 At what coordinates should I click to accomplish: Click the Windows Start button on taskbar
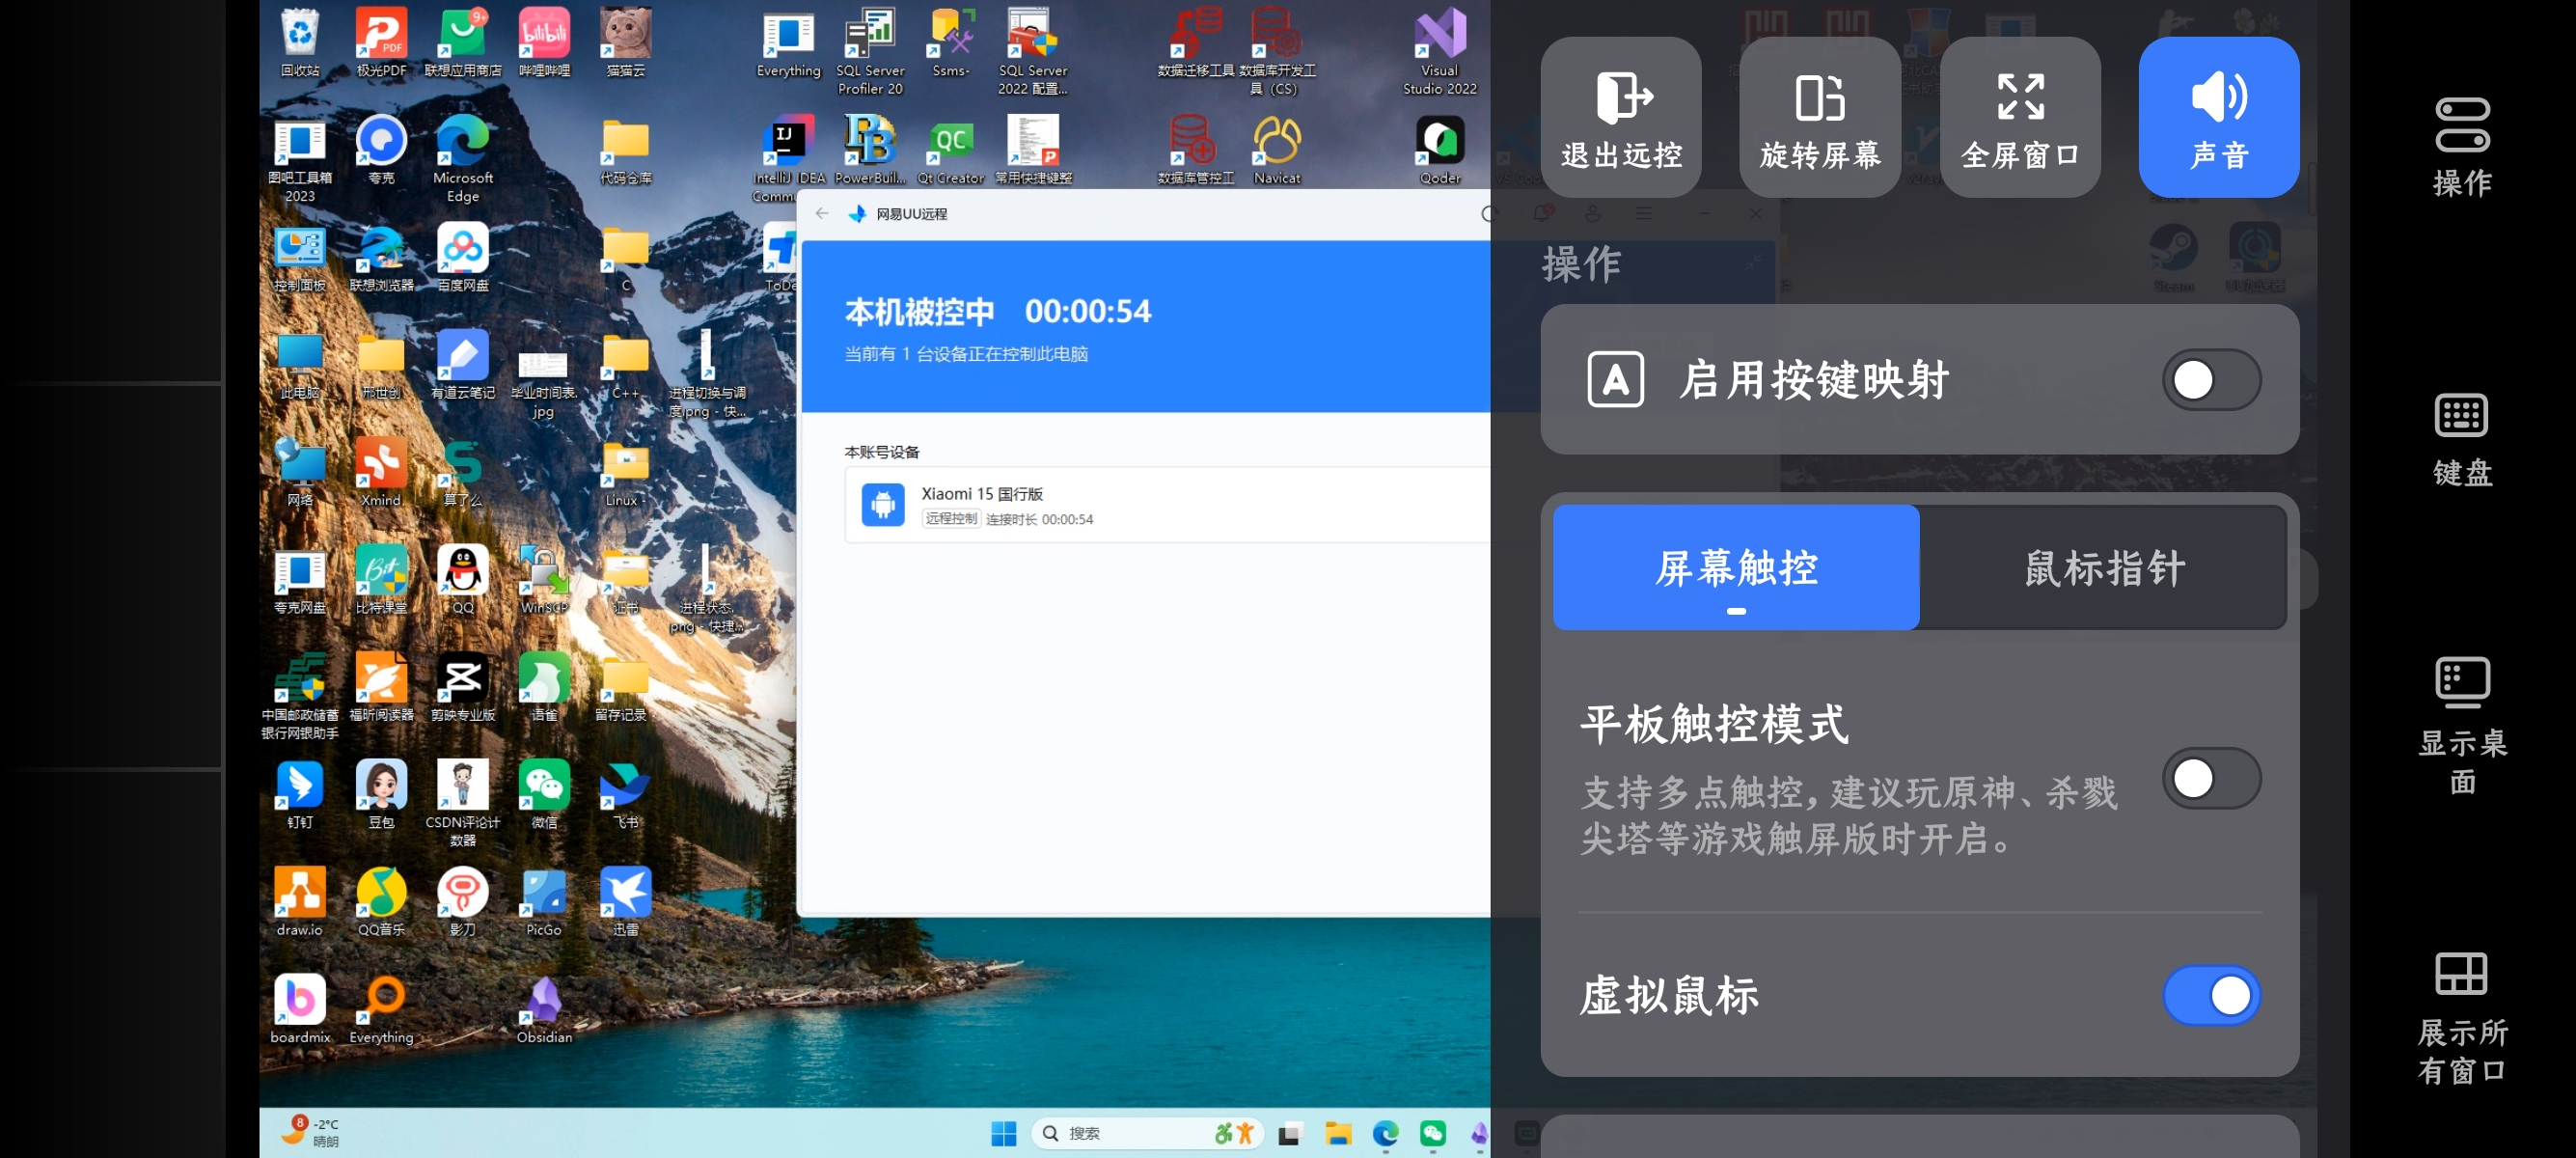click(1003, 1133)
